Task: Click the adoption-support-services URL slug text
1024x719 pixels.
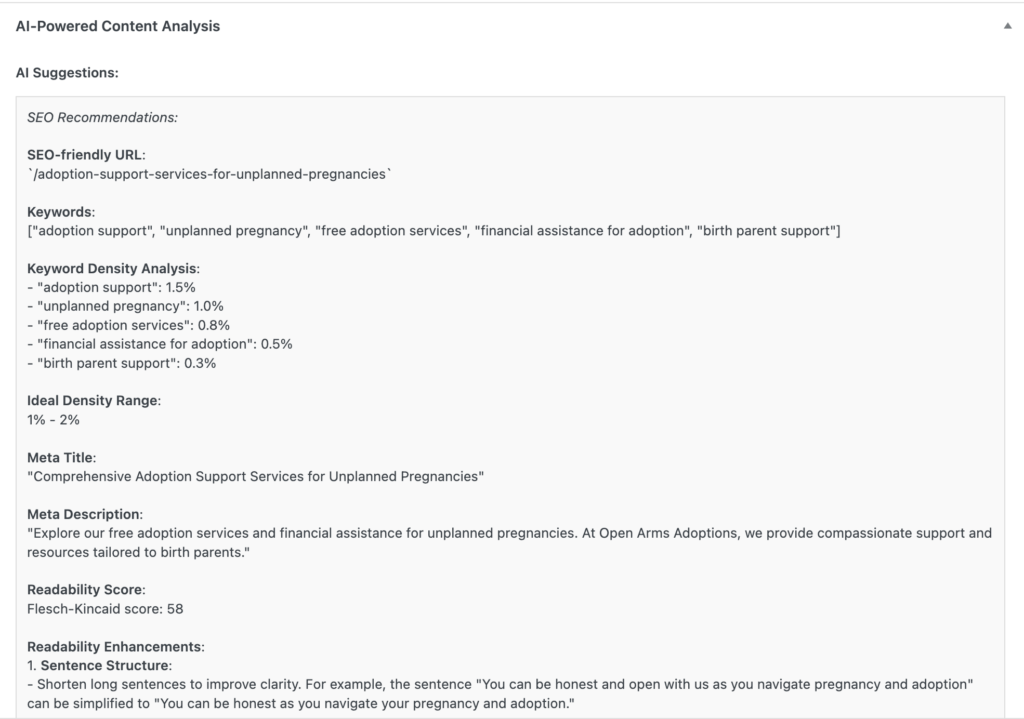Action: [210, 174]
